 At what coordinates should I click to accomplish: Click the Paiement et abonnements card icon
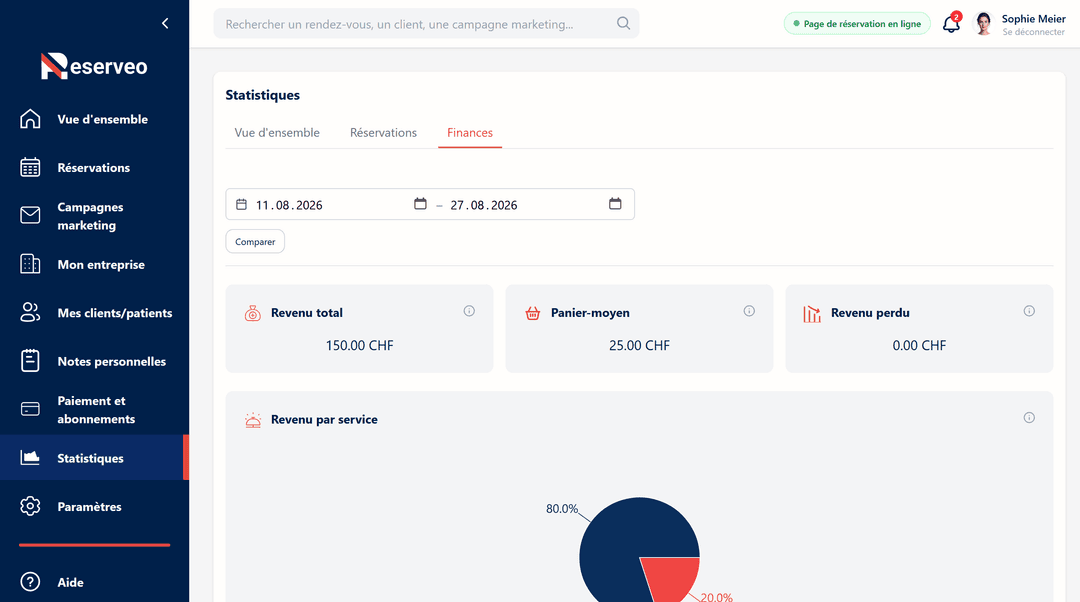(x=30, y=409)
